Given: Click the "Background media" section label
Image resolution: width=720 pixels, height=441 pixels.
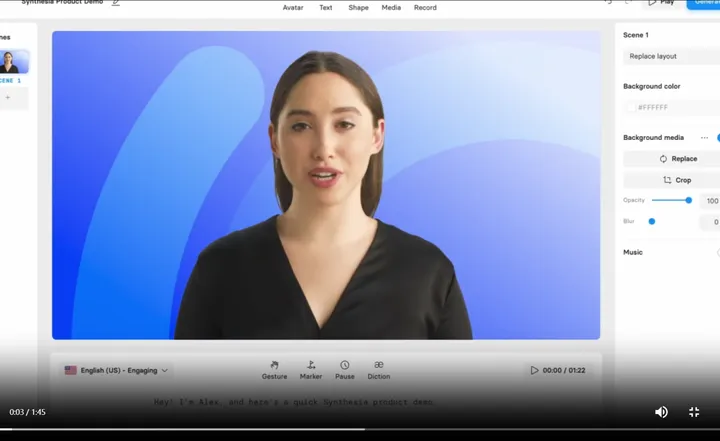Looking at the screenshot, I should pos(653,138).
